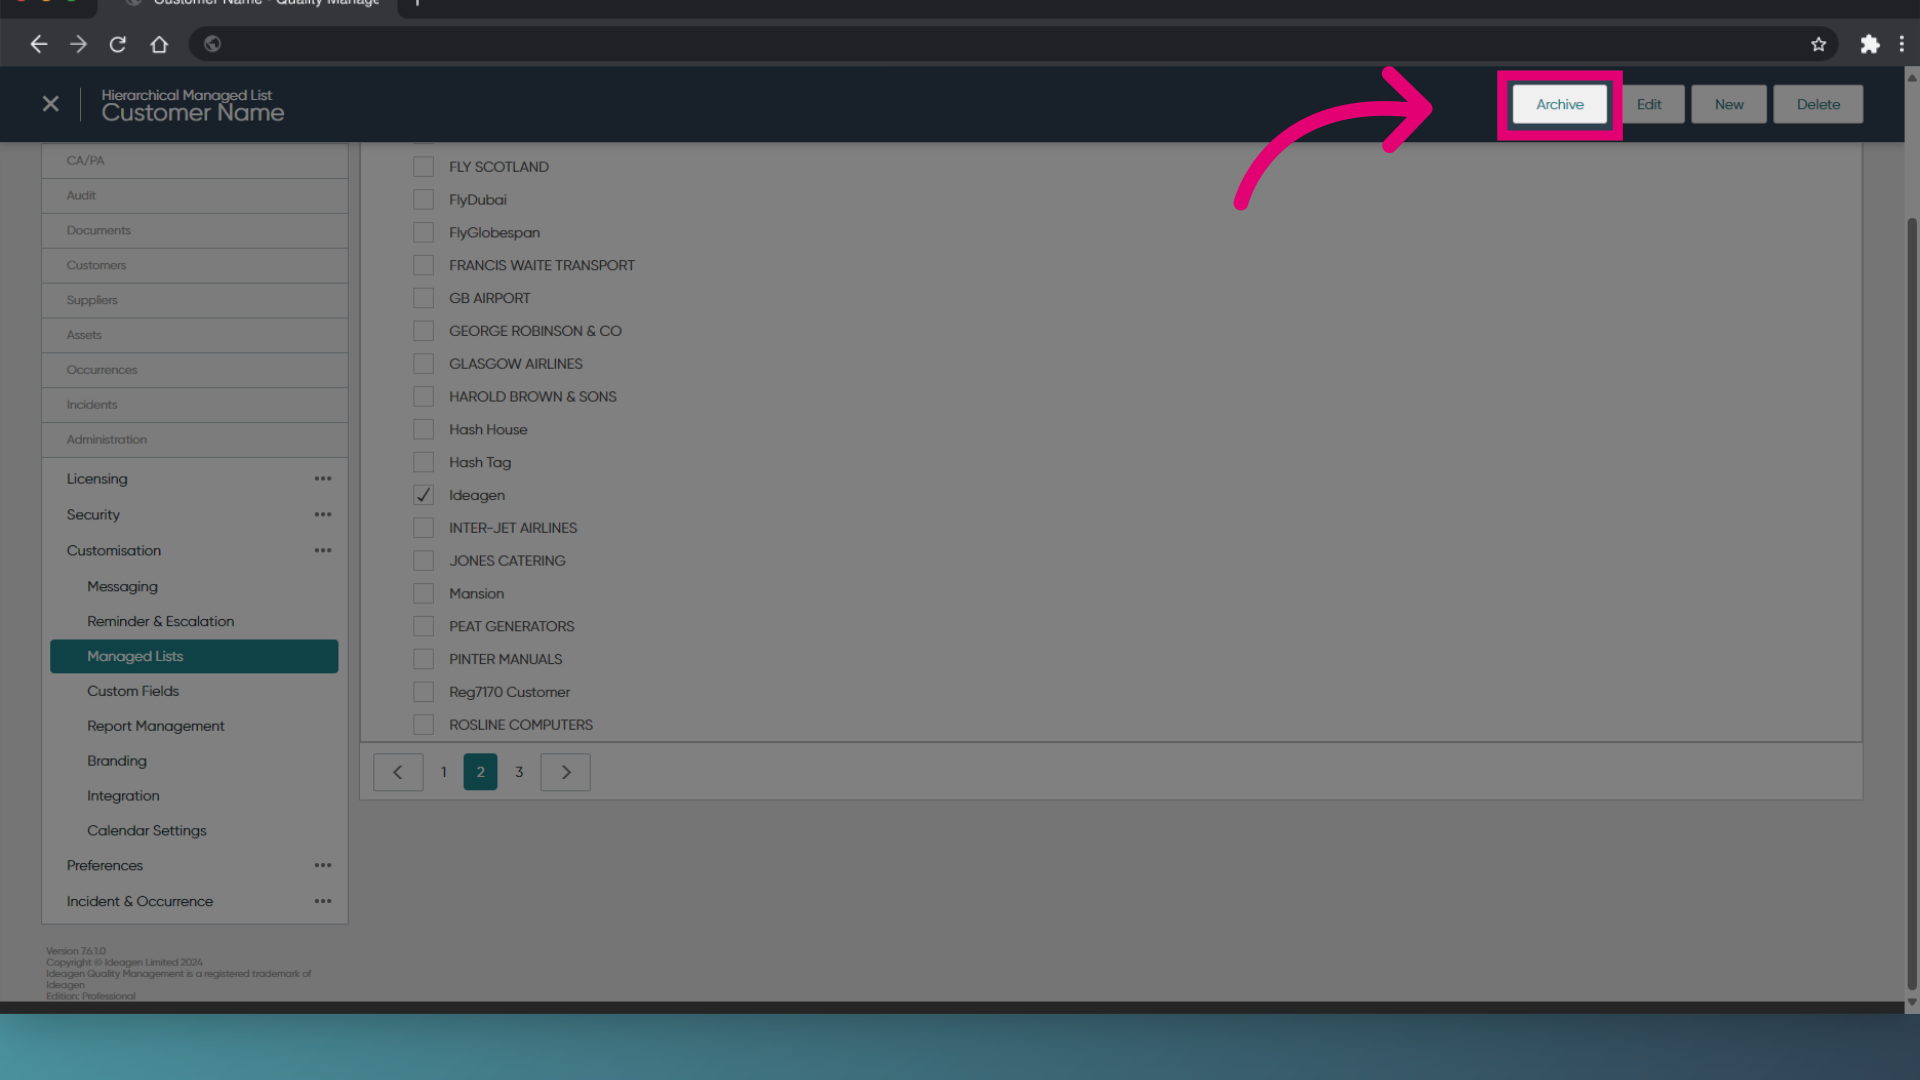Open the Customers module tab
This screenshot has width=1920, height=1080.
click(x=195, y=266)
